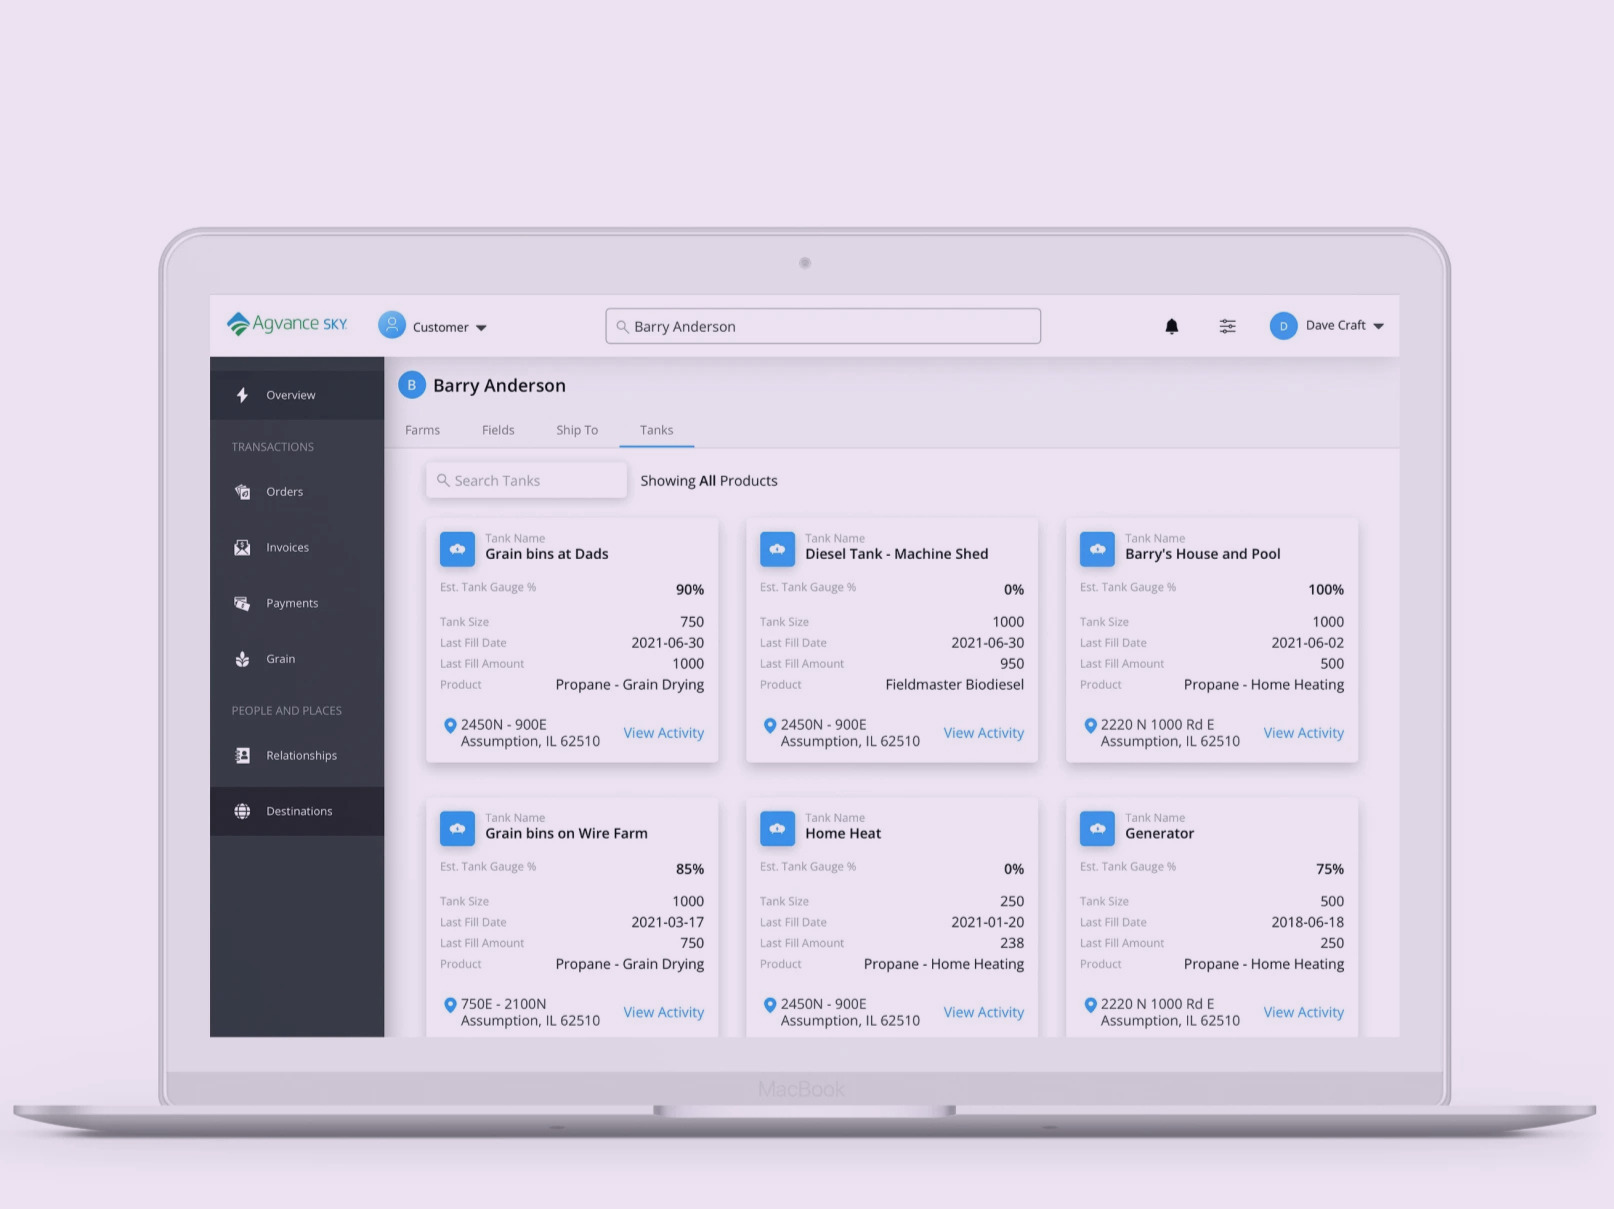The width and height of the screenshot is (1614, 1209).
Task: Click the Diesel Tank - Machine Shed icon
Action: 777,549
